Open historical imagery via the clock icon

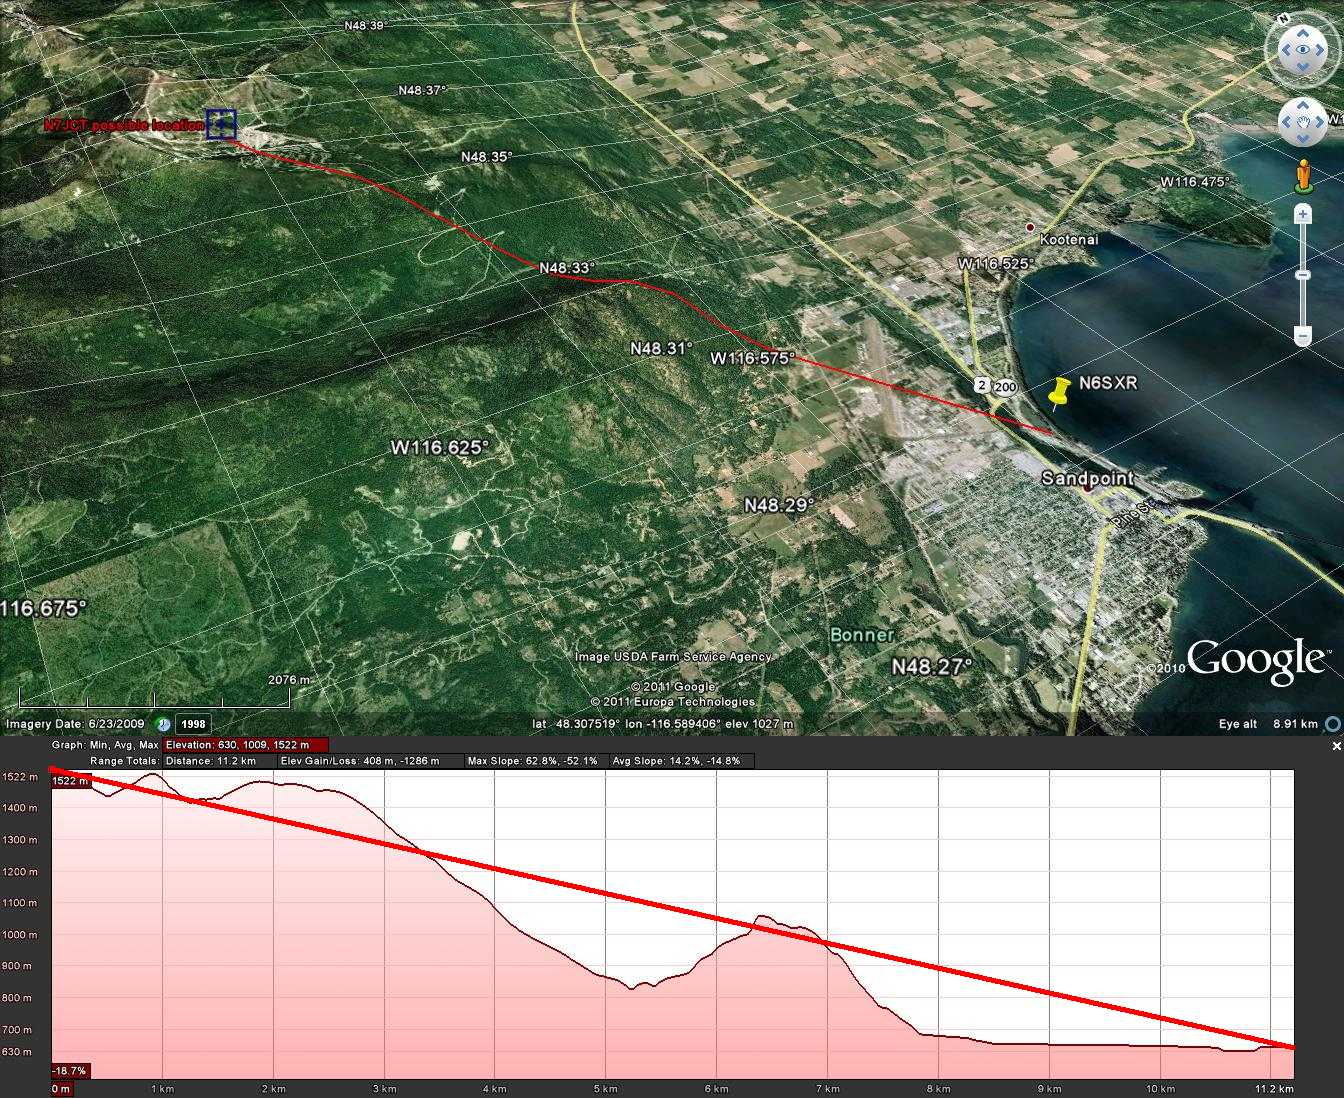(x=163, y=724)
